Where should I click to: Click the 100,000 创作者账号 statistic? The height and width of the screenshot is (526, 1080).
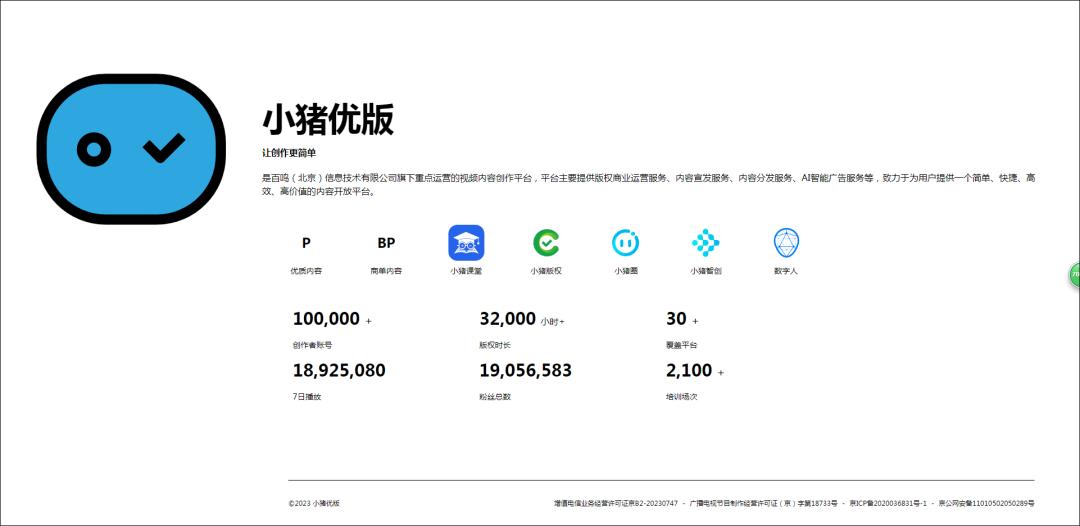(326, 319)
